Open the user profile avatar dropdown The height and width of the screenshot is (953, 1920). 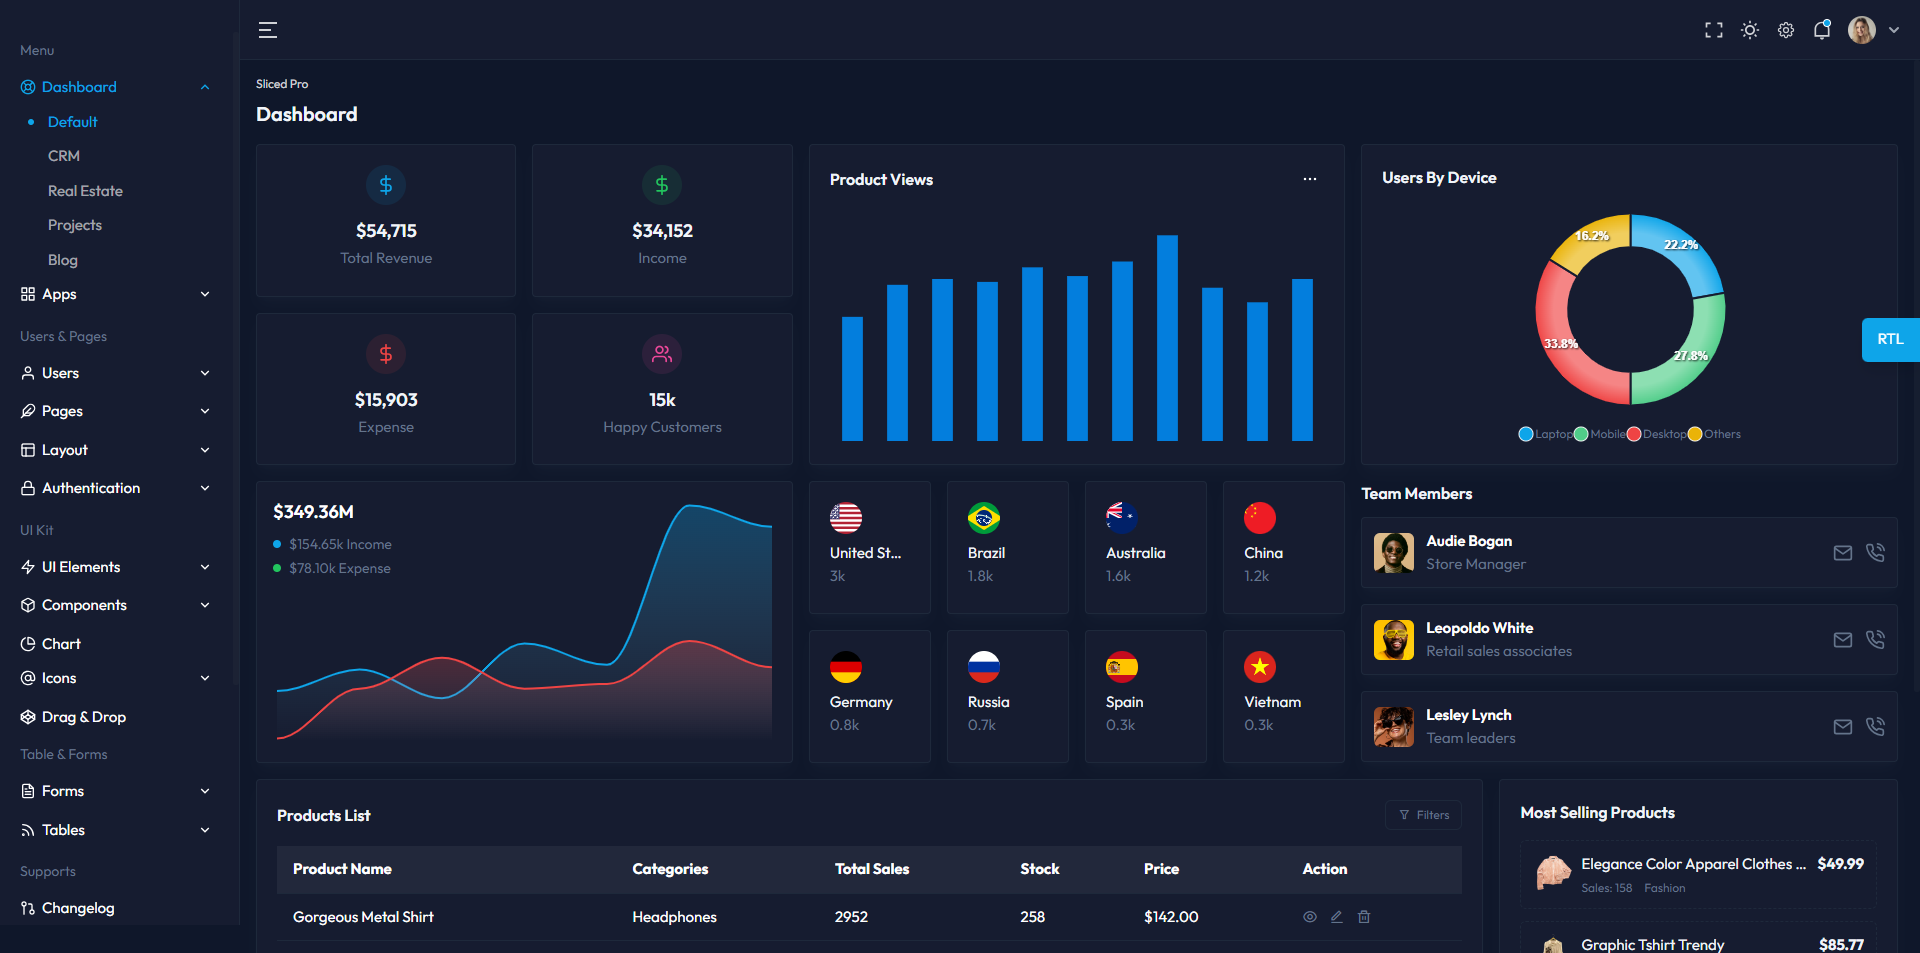[x=1872, y=30]
